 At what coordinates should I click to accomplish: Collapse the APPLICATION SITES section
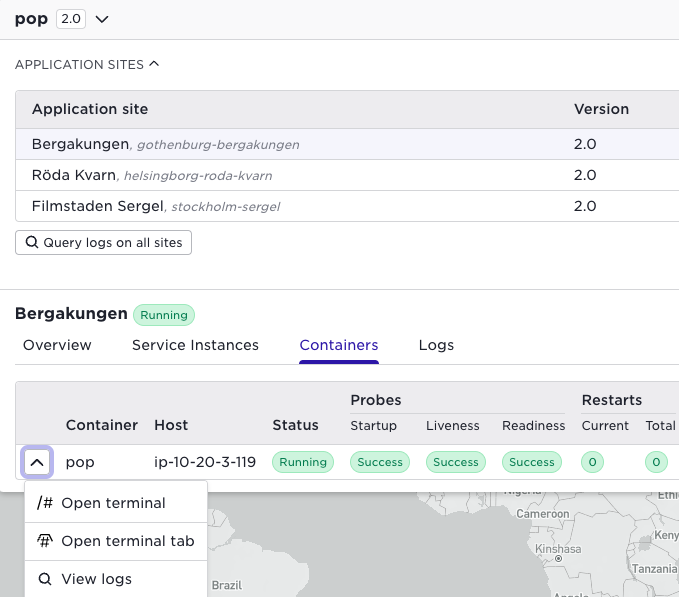click(x=154, y=64)
